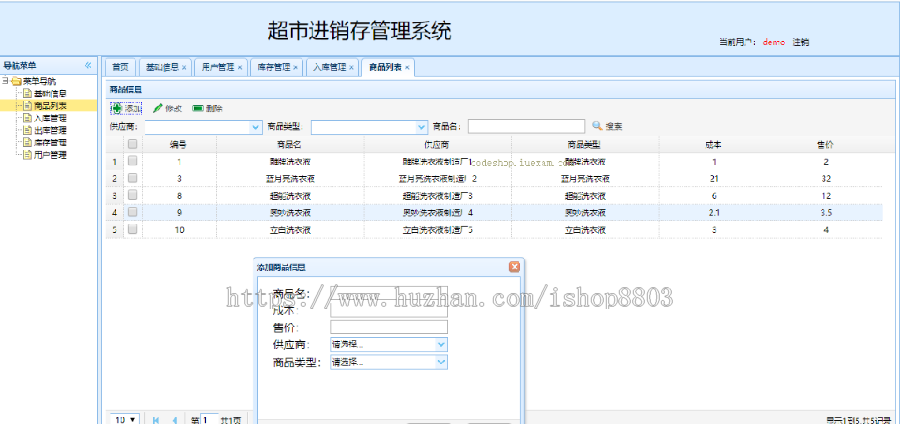Click the 超能洗衣液制造厂 supplier cell
The height and width of the screenshot is (424, 900).
[438, 195]
